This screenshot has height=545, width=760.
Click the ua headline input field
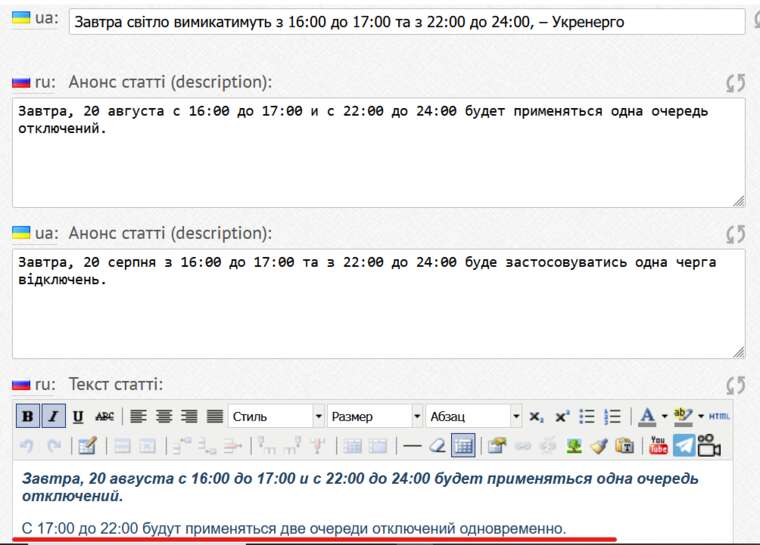(x=406, y=21)
